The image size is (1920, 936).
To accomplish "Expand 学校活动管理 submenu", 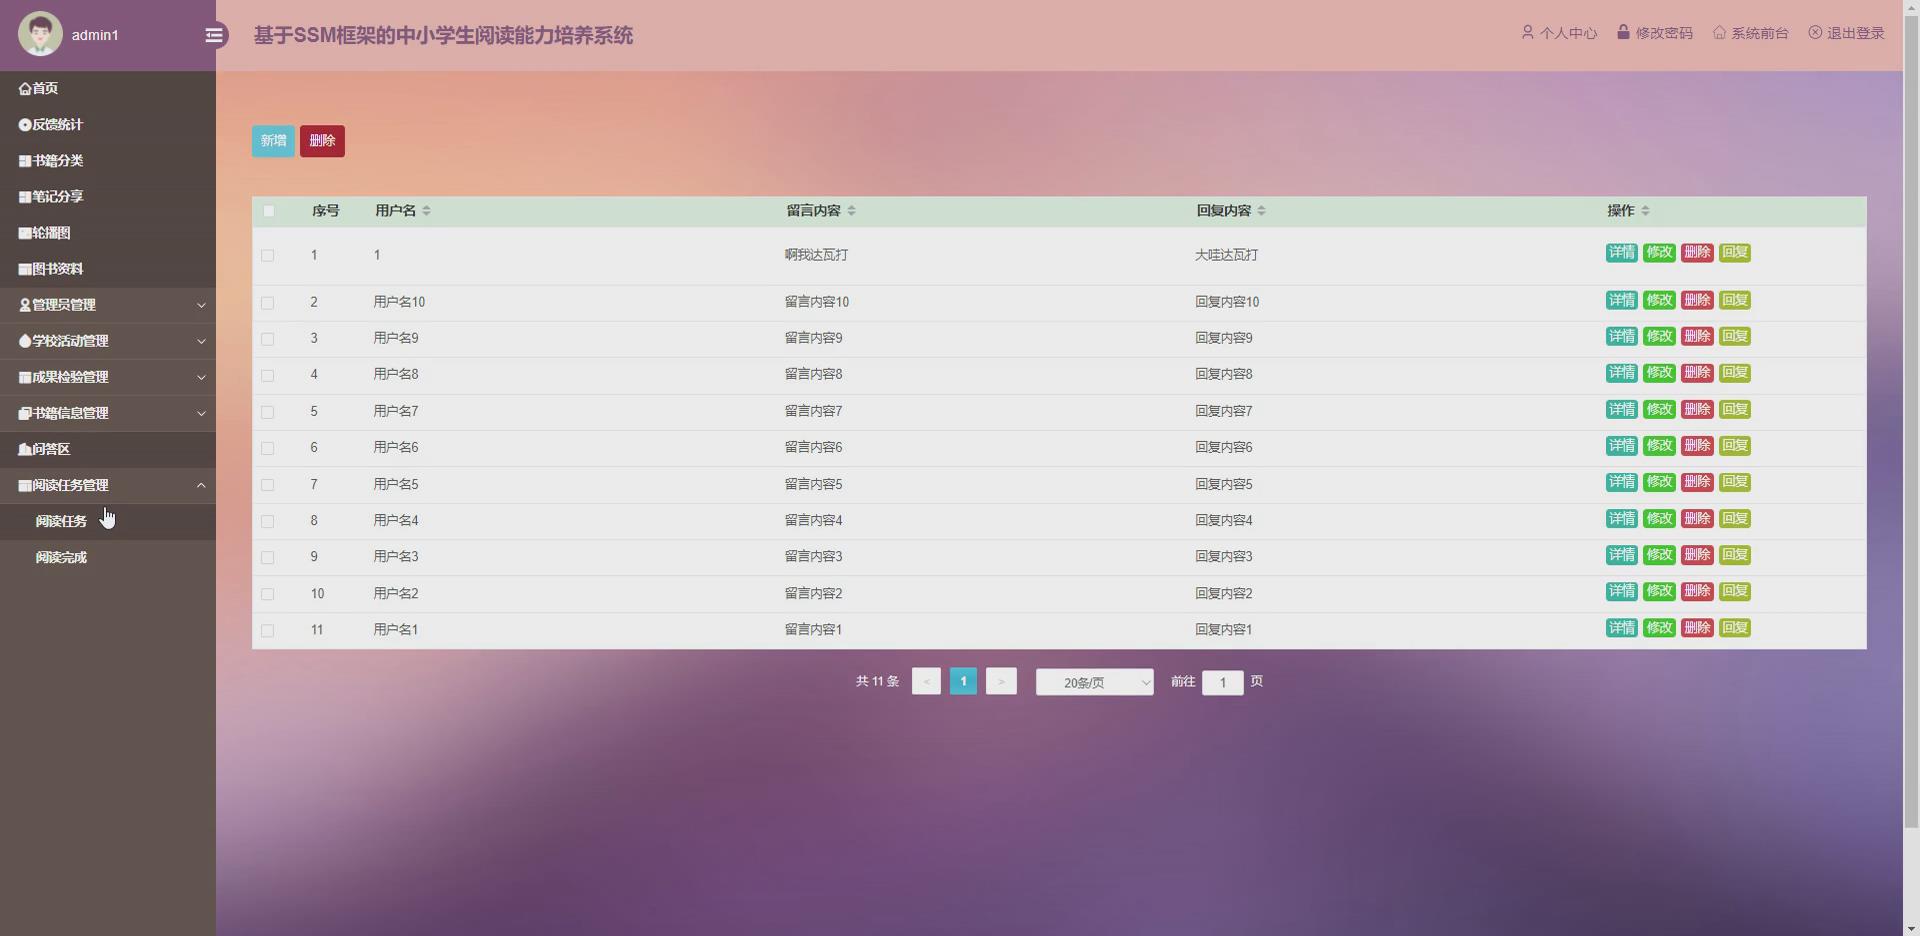I will coord(108,341).
